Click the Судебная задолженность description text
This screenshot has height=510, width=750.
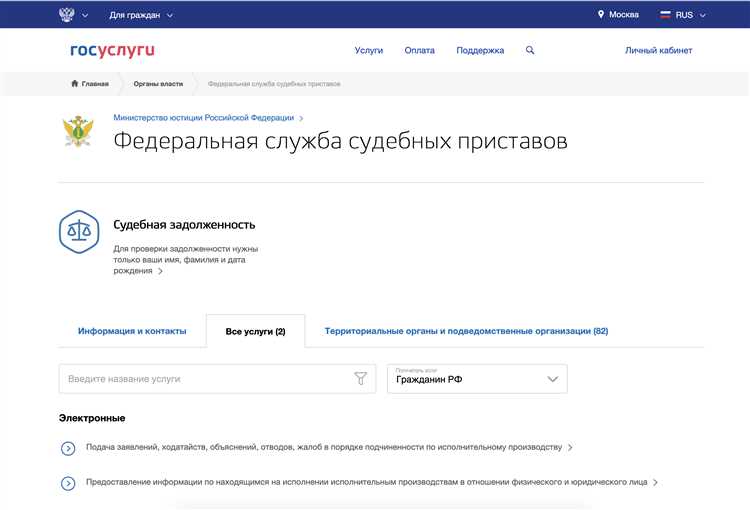(x=186, y=260)
